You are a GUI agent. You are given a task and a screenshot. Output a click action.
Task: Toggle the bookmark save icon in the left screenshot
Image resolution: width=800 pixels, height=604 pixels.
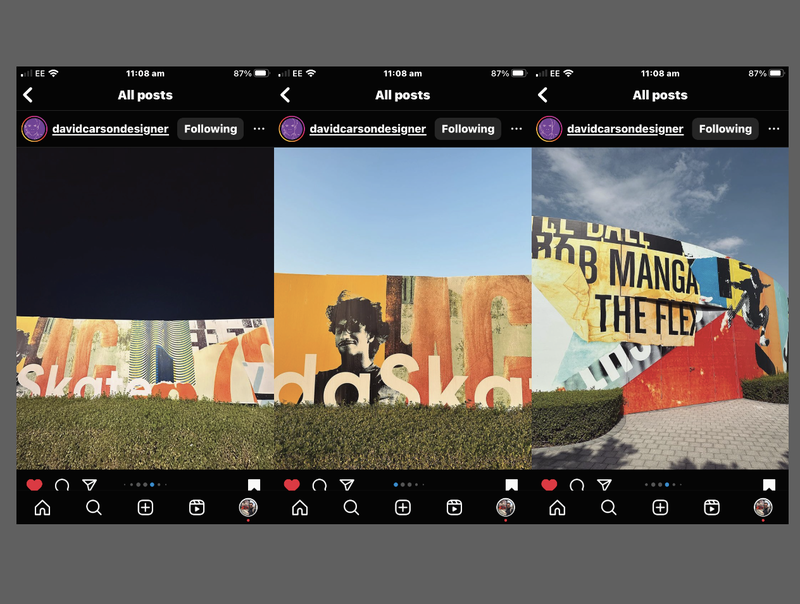click(x=254, y=485)
